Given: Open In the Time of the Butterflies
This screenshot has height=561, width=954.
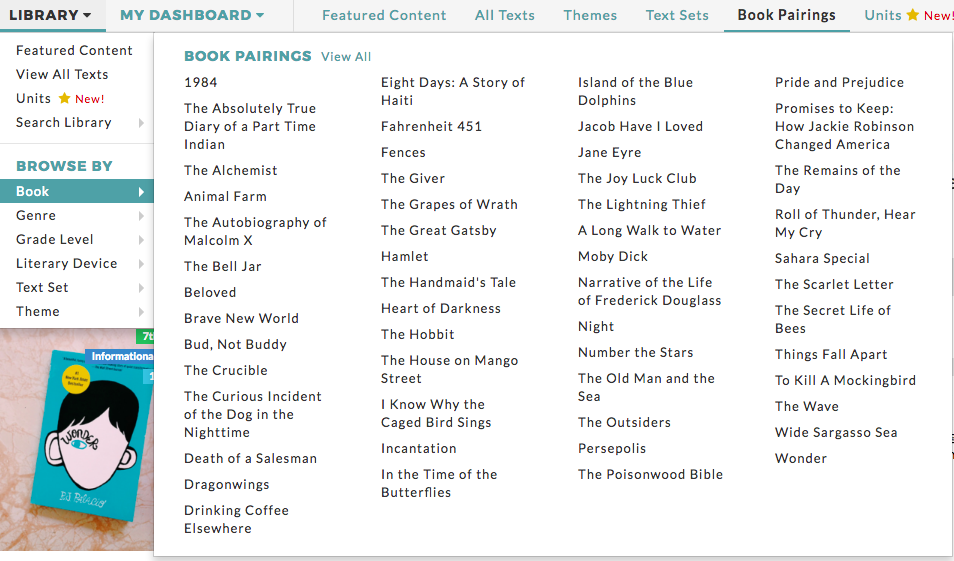Looking at the screenshot, I should (439, 483).
